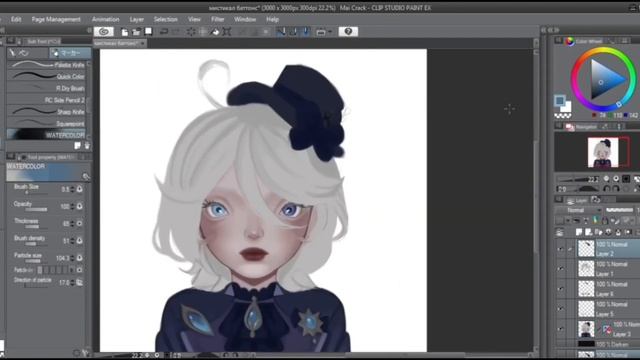Viewport: 640px width, 360px height.
Task: Hide Layer 3 with its eye icon
Action: tap(560, 329)
